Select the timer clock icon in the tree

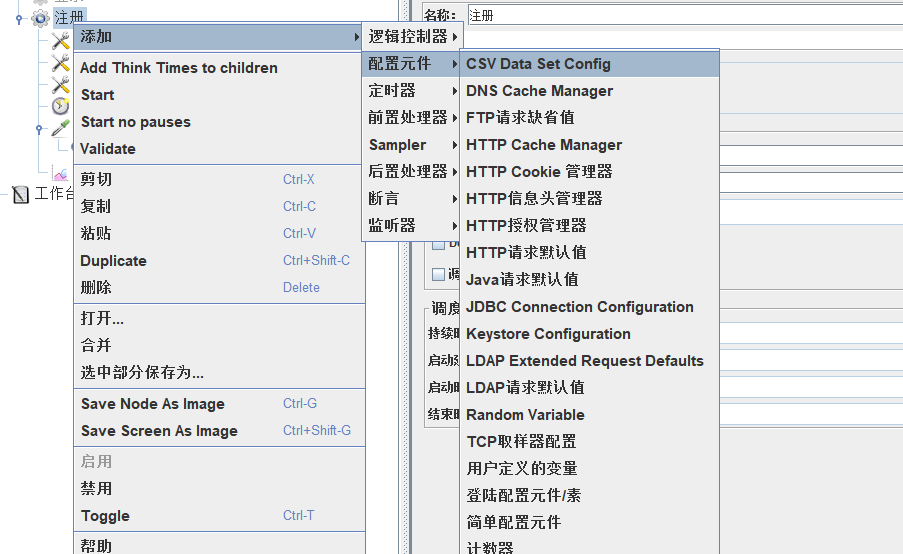tap(61, 106)
